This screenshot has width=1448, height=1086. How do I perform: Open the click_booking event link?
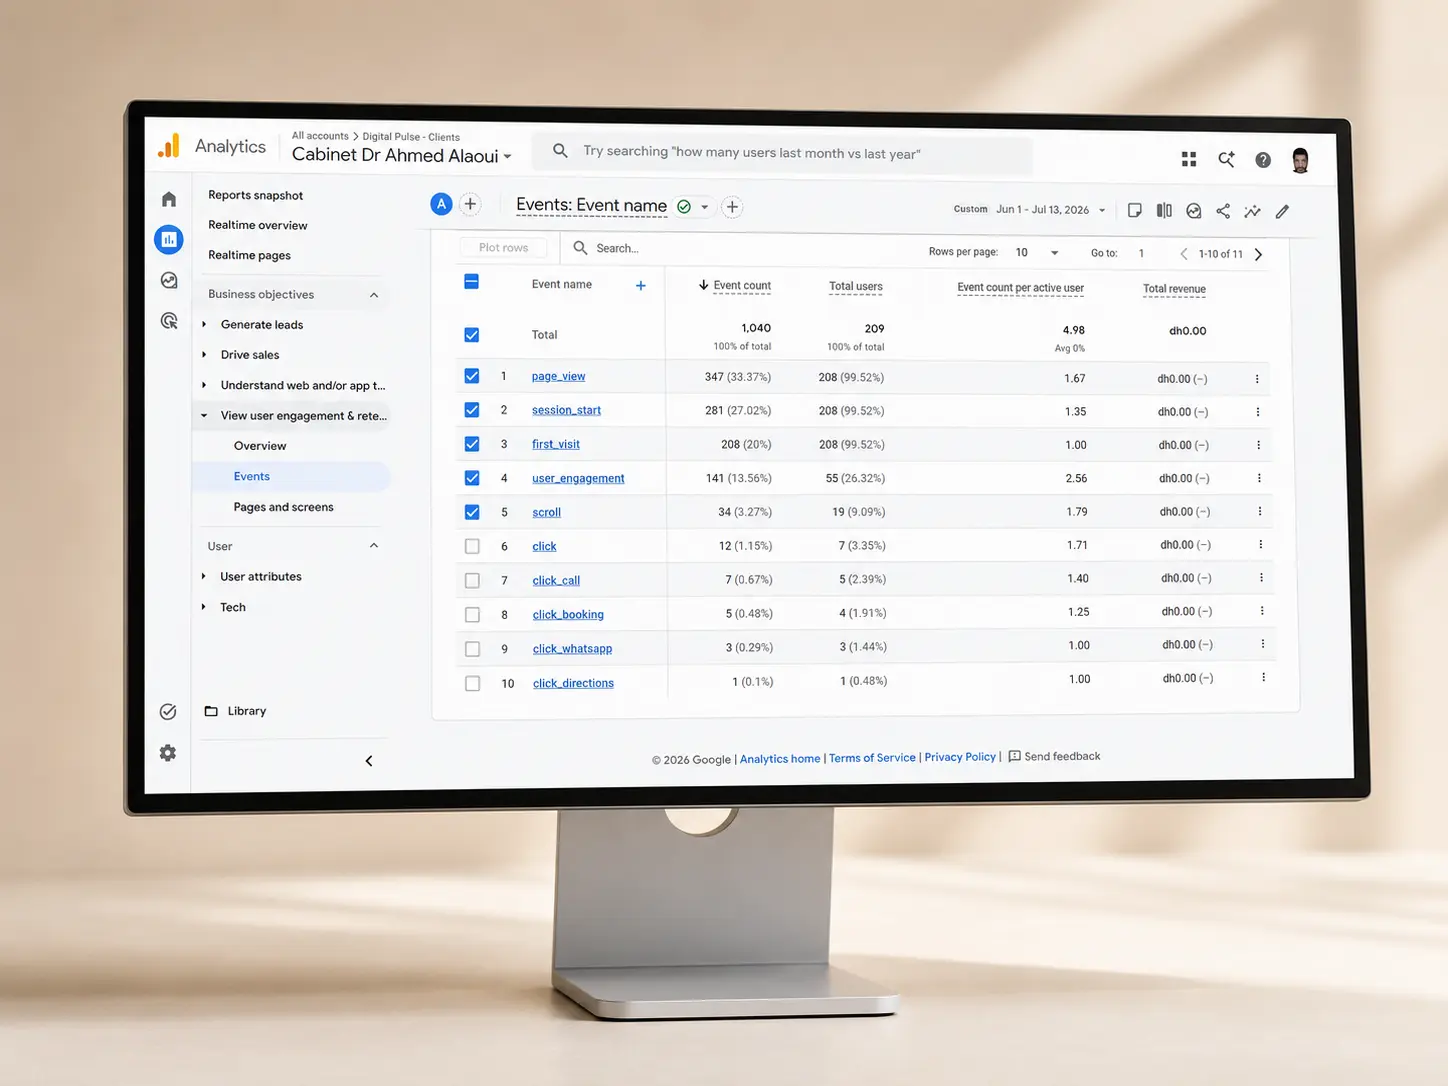click(568, 614)
